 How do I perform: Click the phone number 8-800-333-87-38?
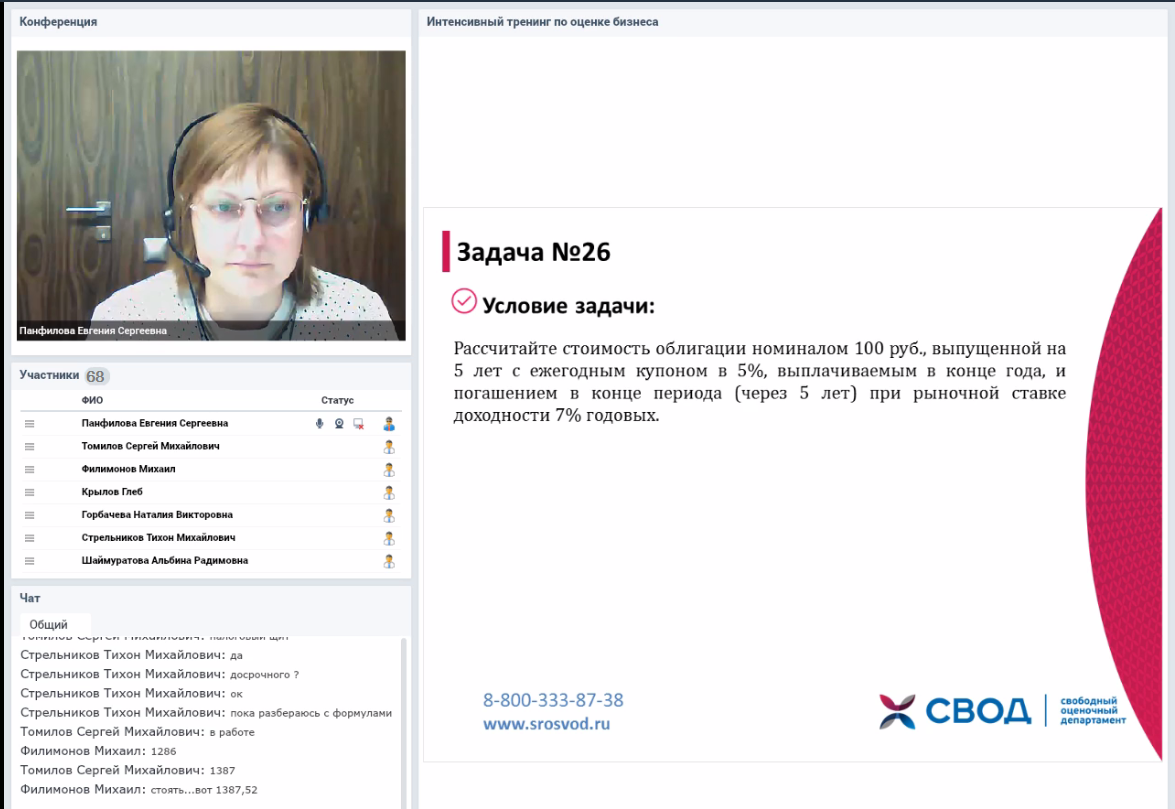click(553, 700)
